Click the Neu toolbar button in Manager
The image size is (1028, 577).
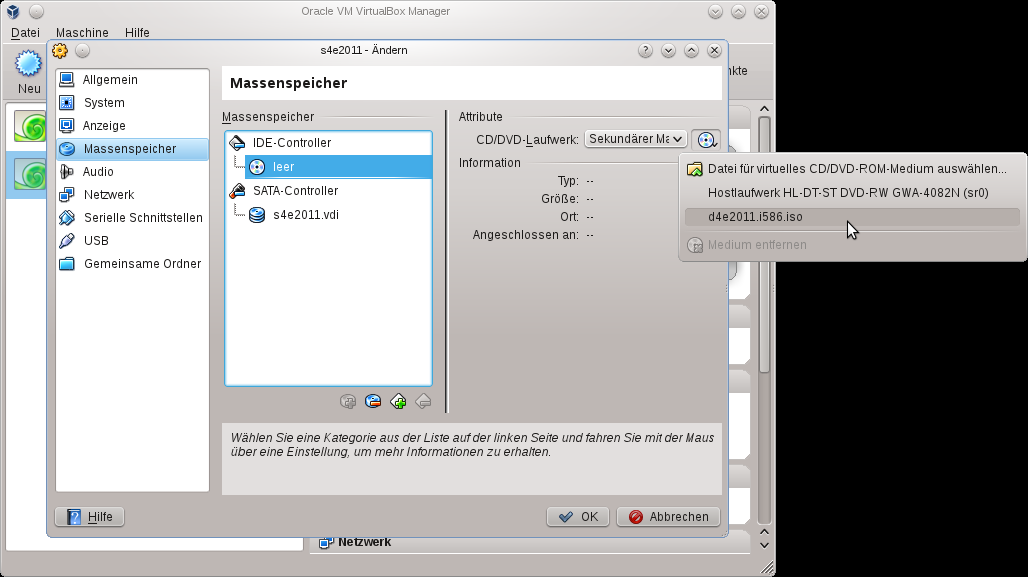(29, 72)
